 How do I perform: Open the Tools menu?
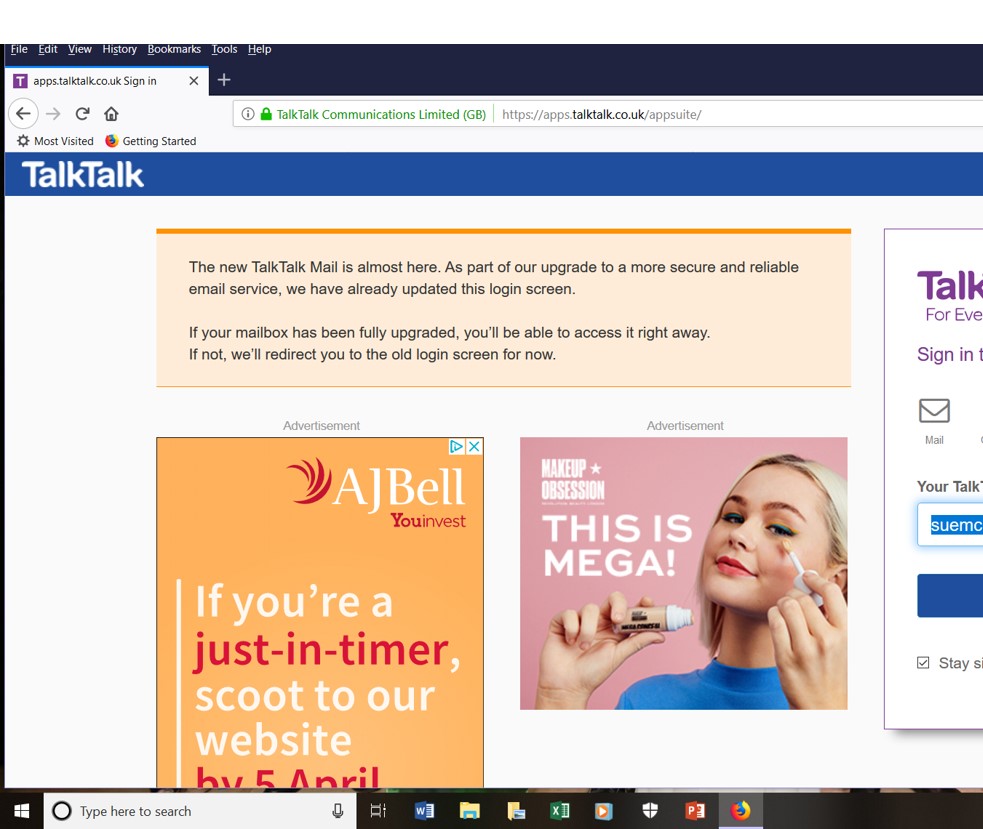[x=224, y=49]
